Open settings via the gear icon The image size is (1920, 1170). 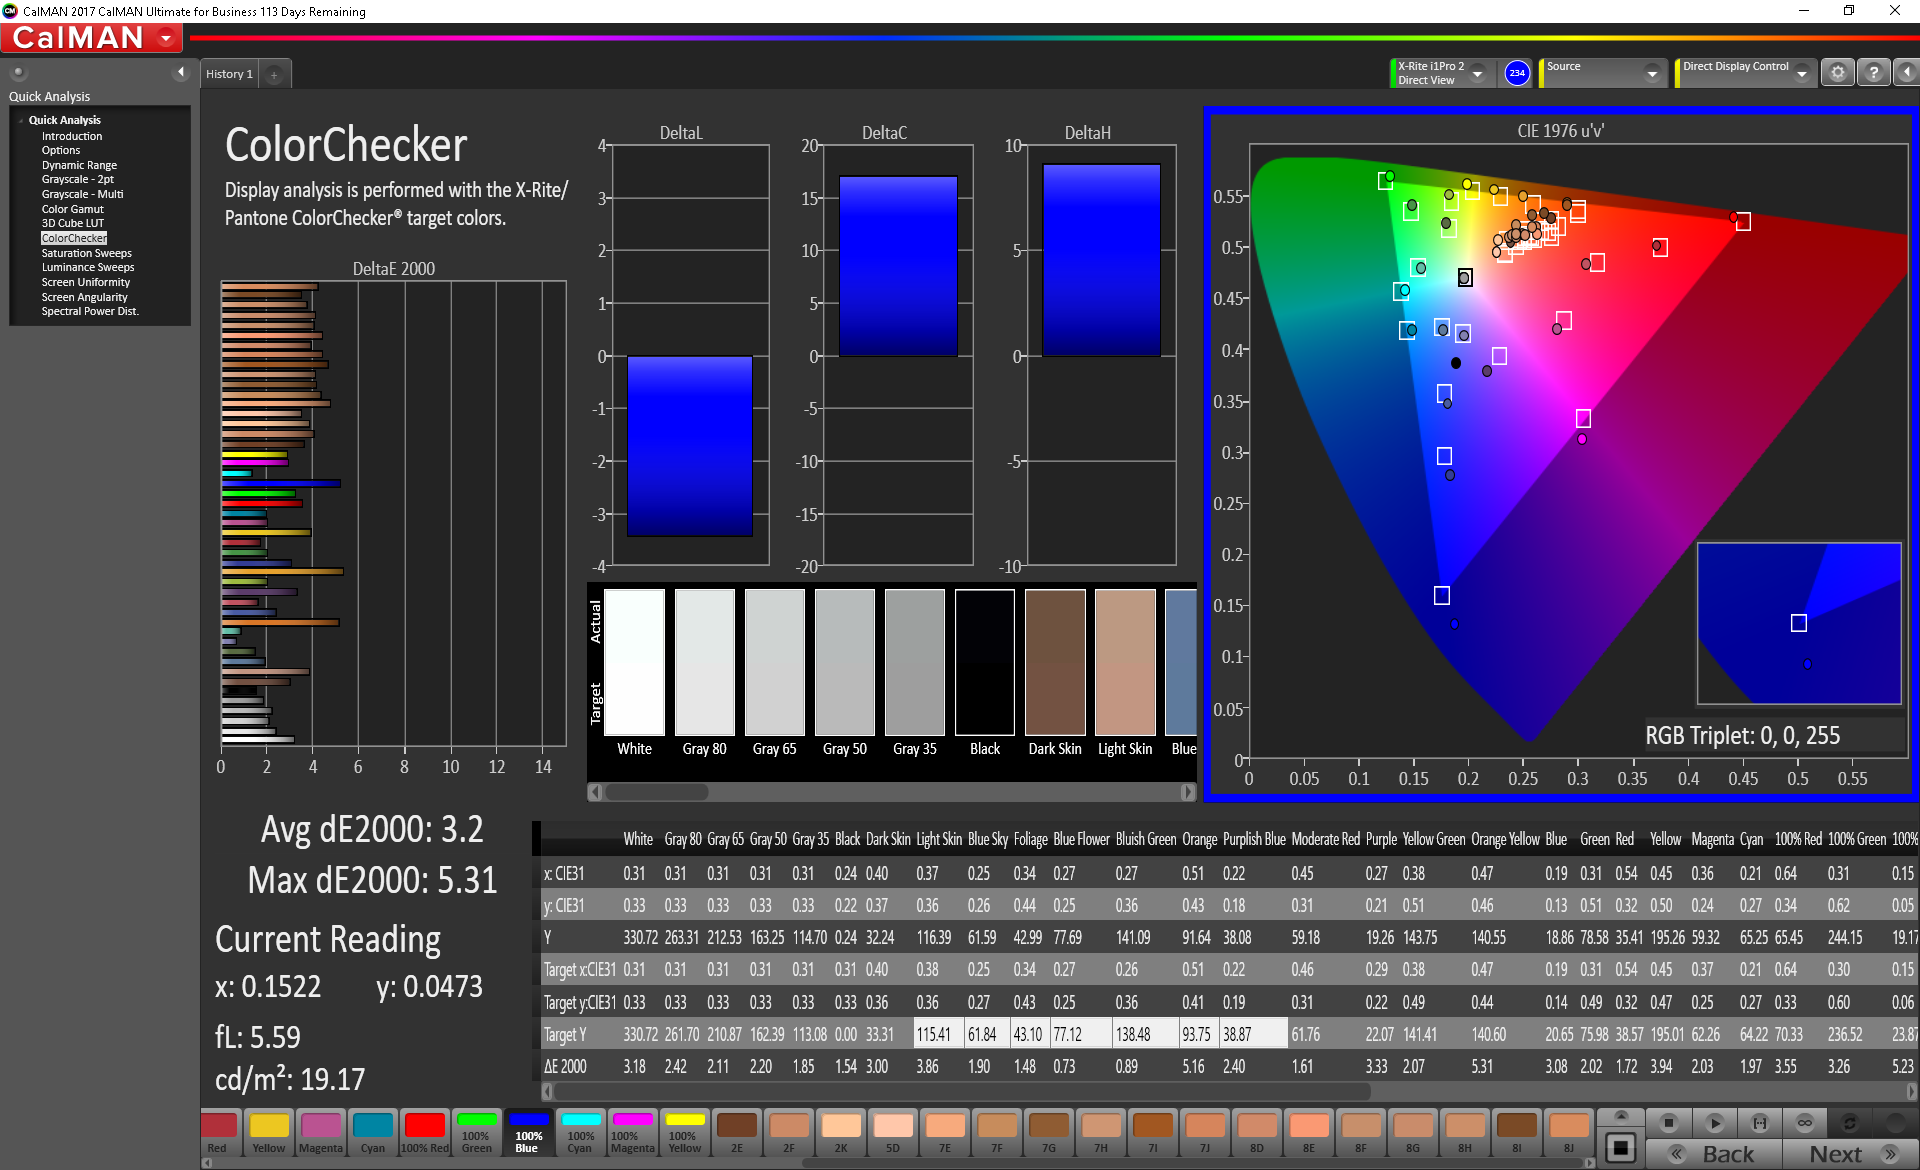1837,73
